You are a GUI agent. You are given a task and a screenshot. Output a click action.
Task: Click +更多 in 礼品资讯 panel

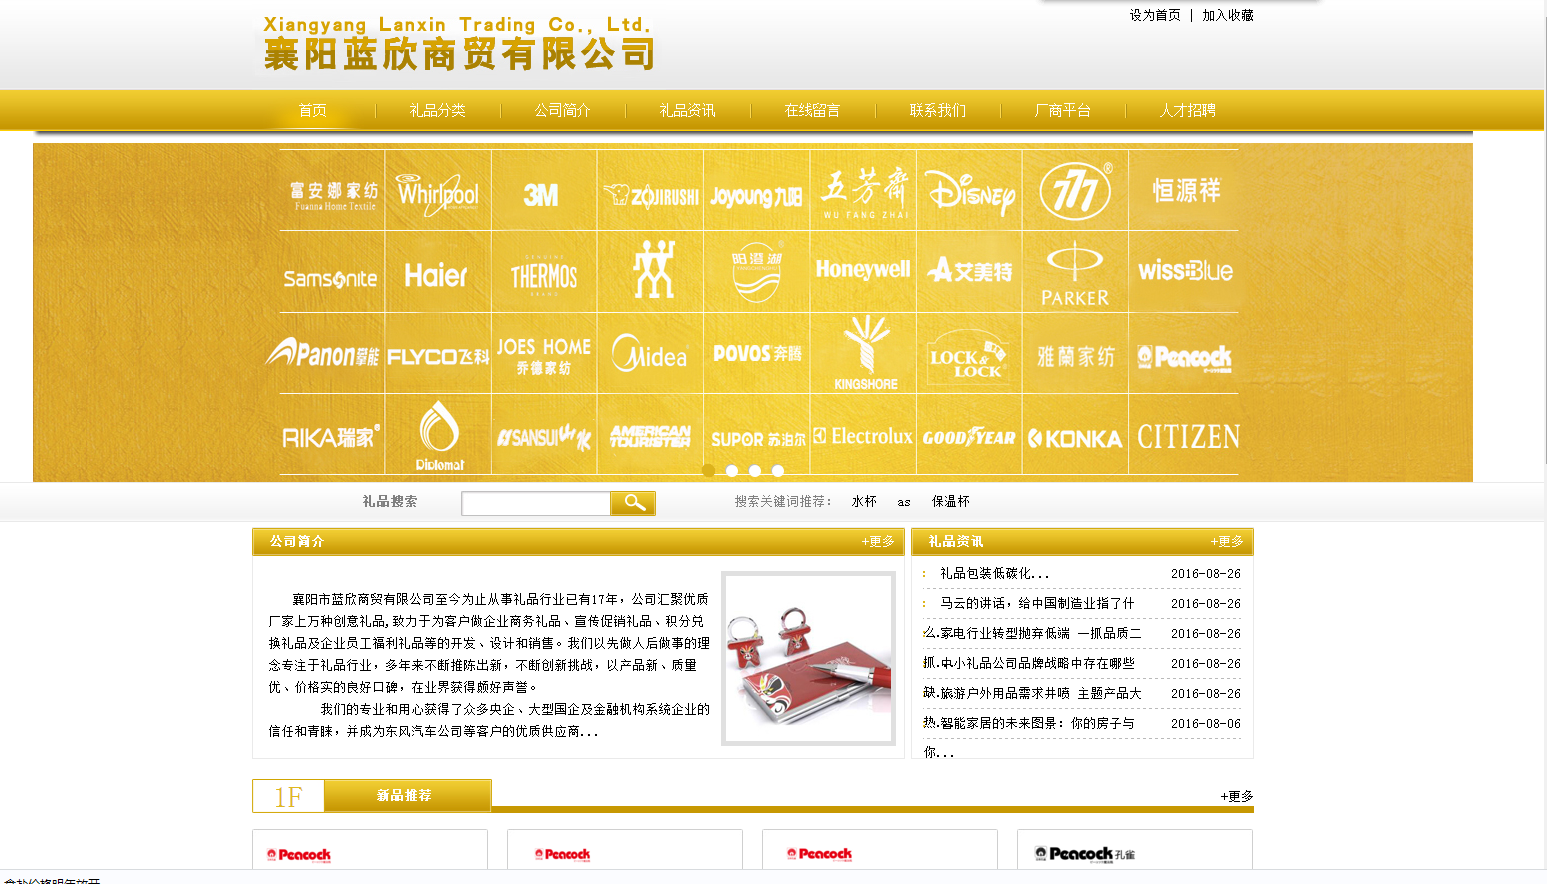[1227, 541]
